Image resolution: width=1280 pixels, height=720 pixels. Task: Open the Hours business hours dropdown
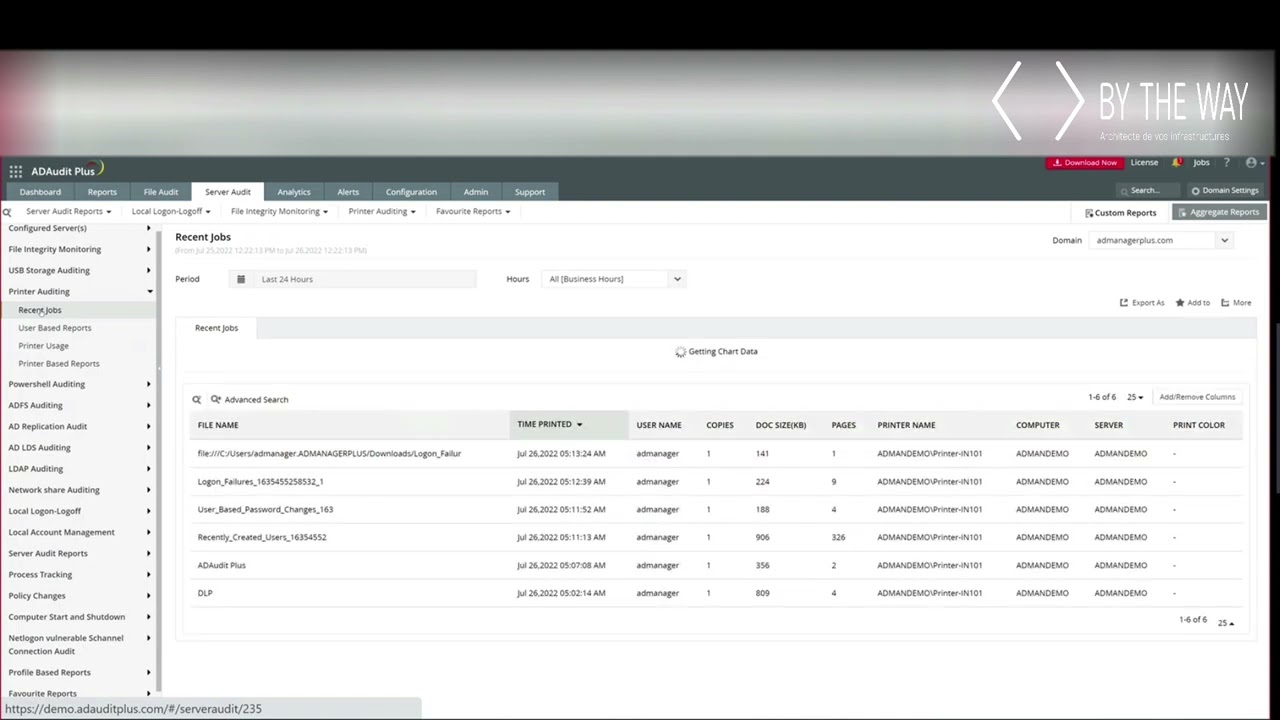614,279
